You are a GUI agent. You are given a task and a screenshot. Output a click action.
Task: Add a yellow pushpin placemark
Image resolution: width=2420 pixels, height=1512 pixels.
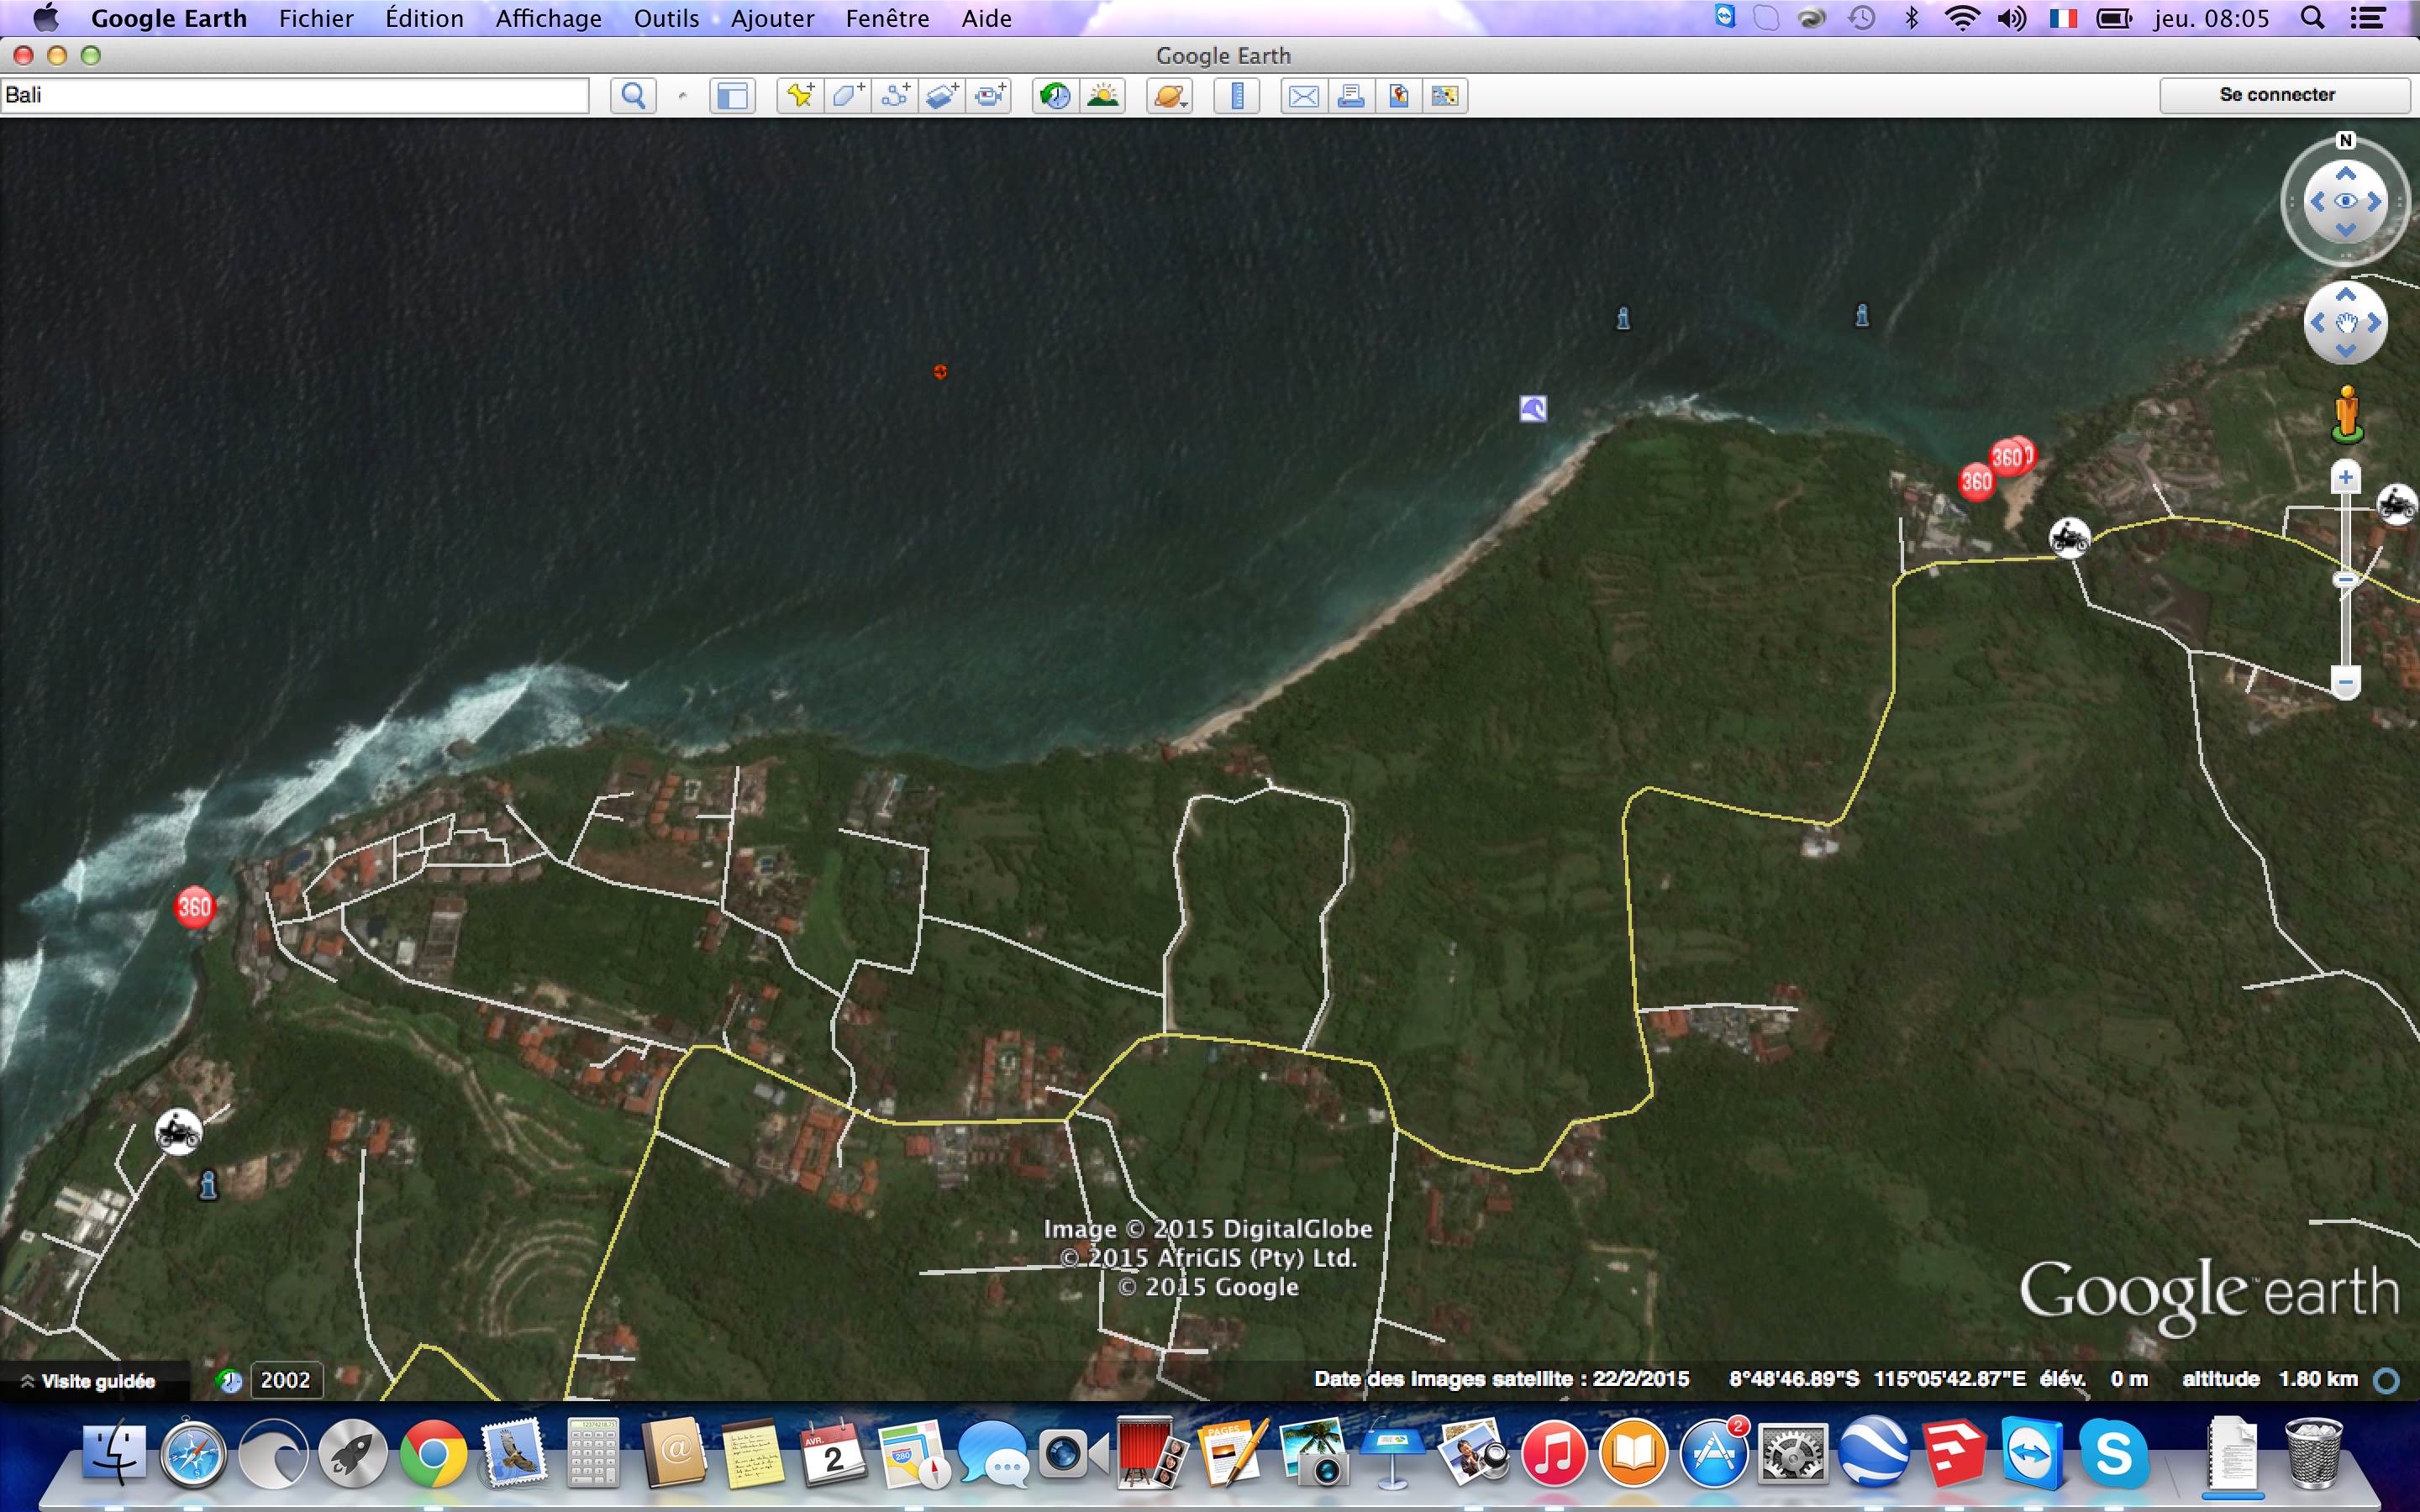click(x=799, y=96)
